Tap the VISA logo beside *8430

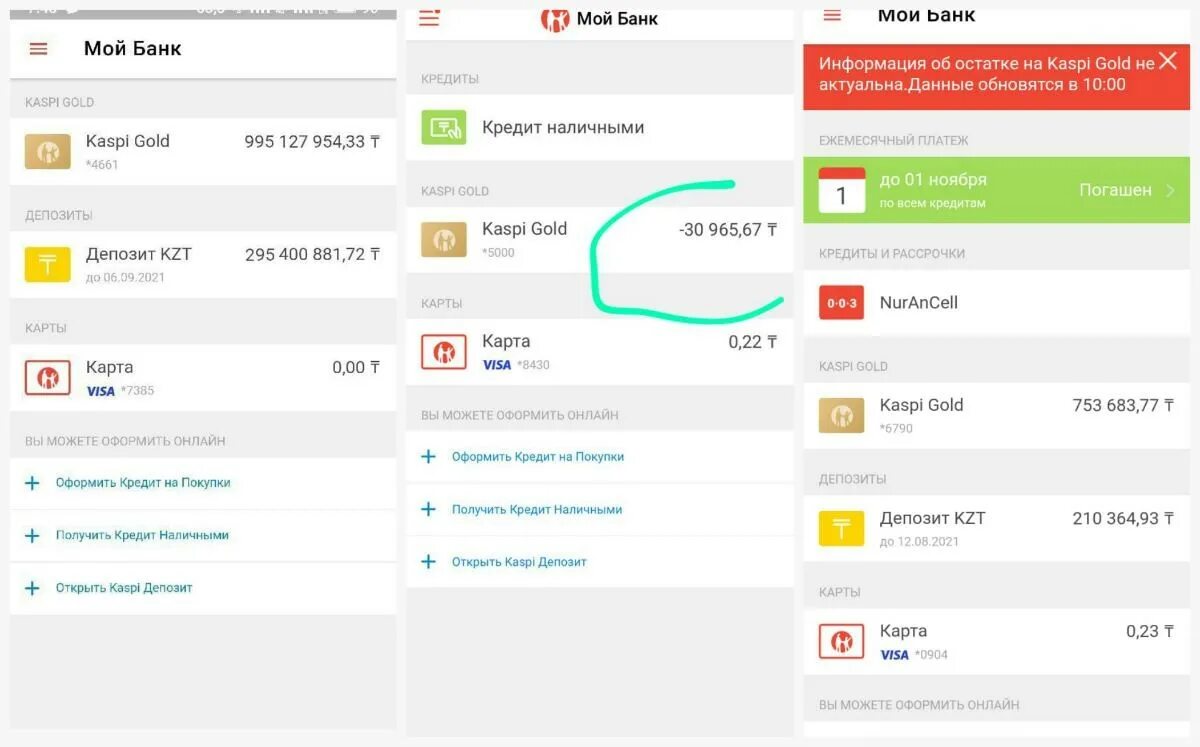497,365
